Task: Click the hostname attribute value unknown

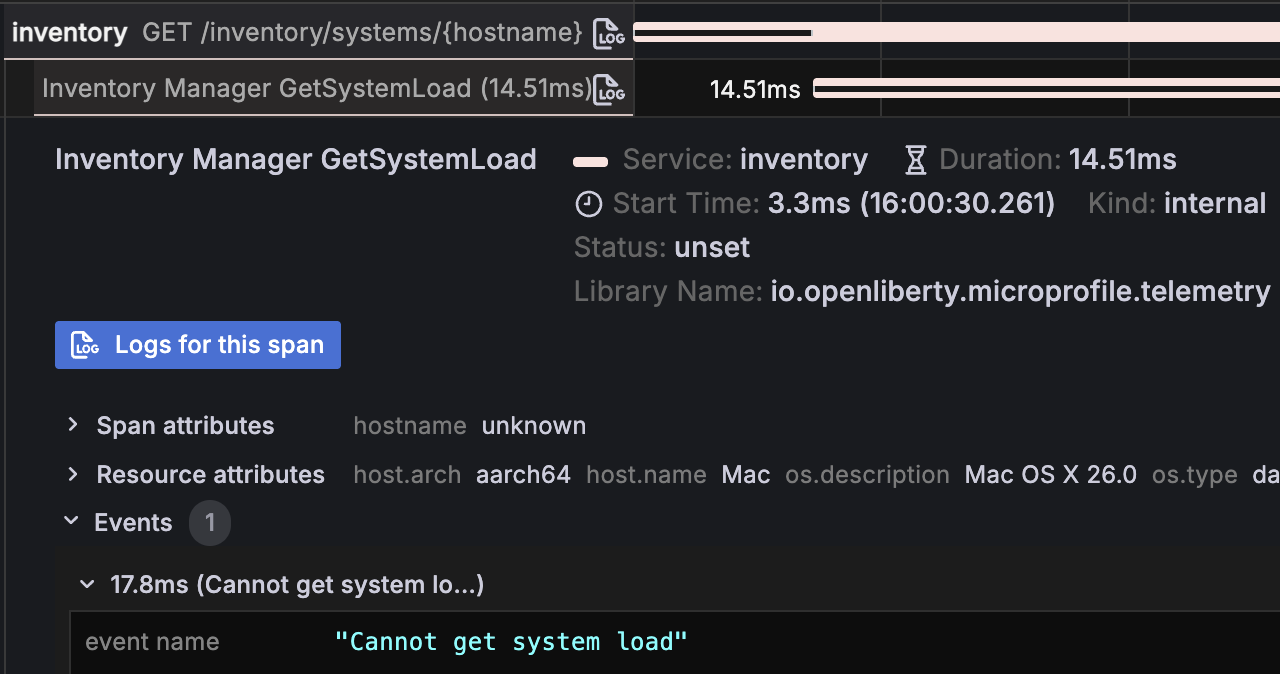Action: (x=533, y=425)
